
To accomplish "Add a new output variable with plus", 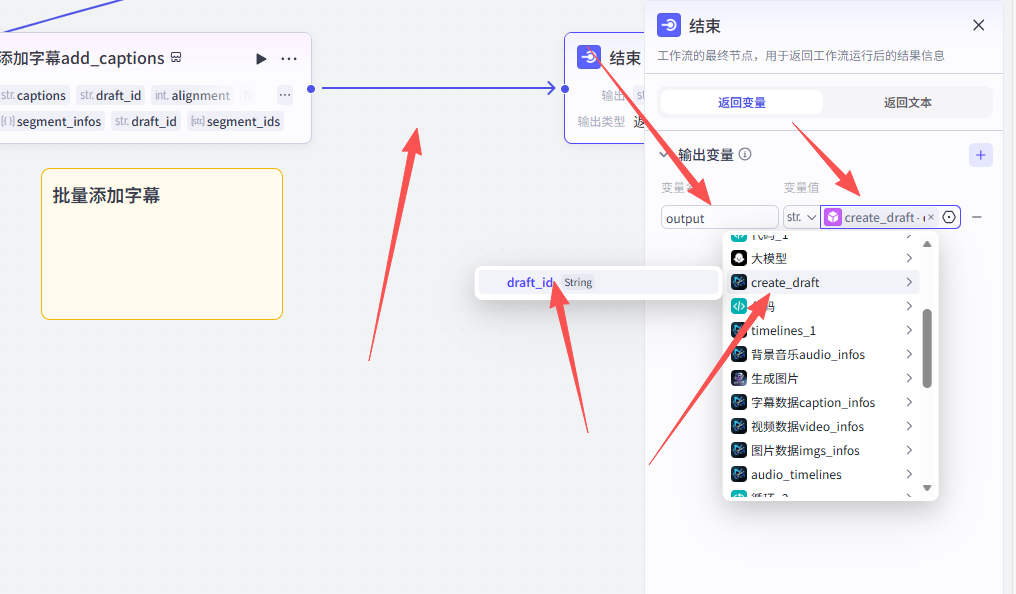I will 980,155.
